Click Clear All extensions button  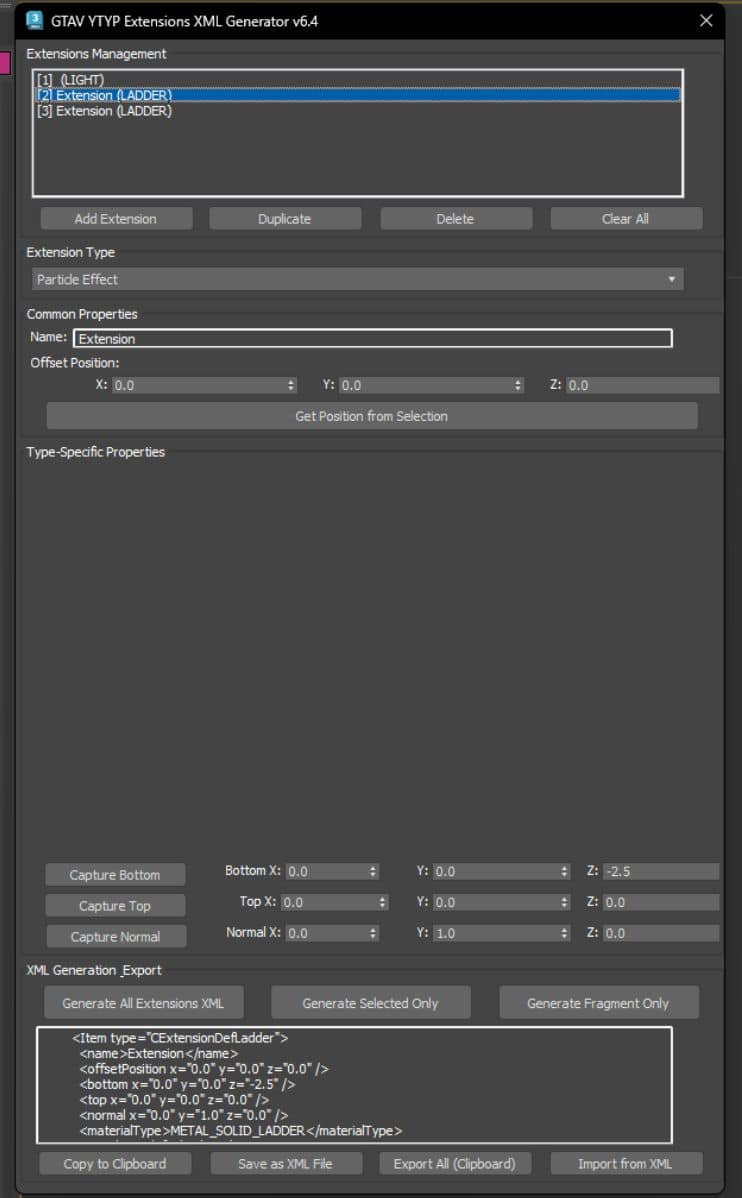click(625, 219)
